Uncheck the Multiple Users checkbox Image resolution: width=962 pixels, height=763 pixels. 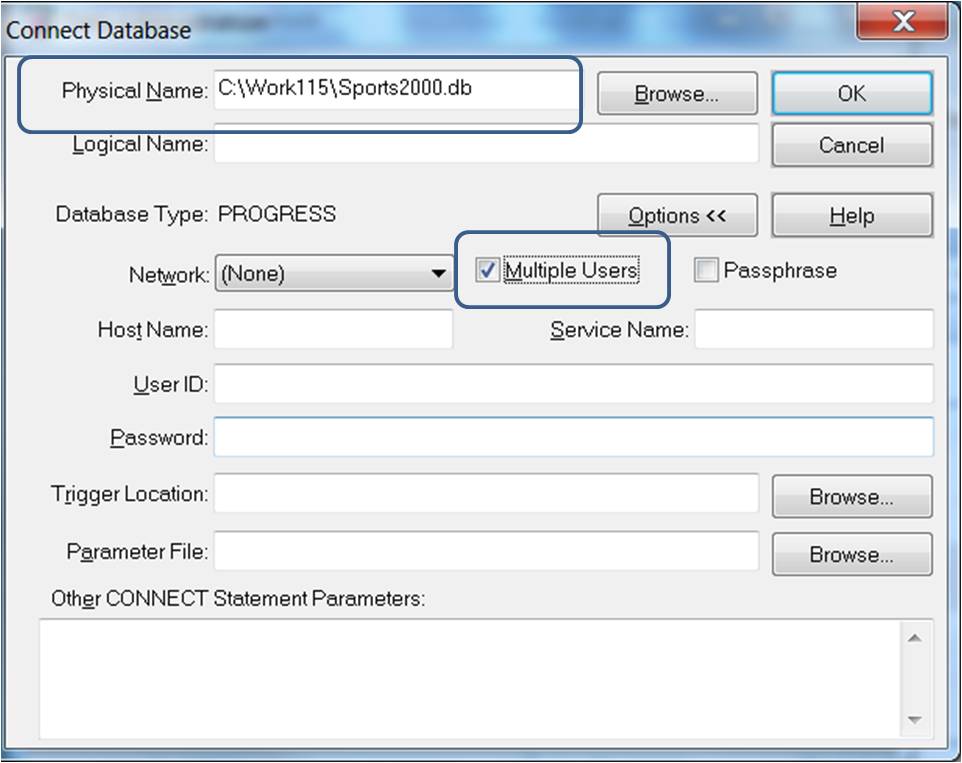coord(487,270)
